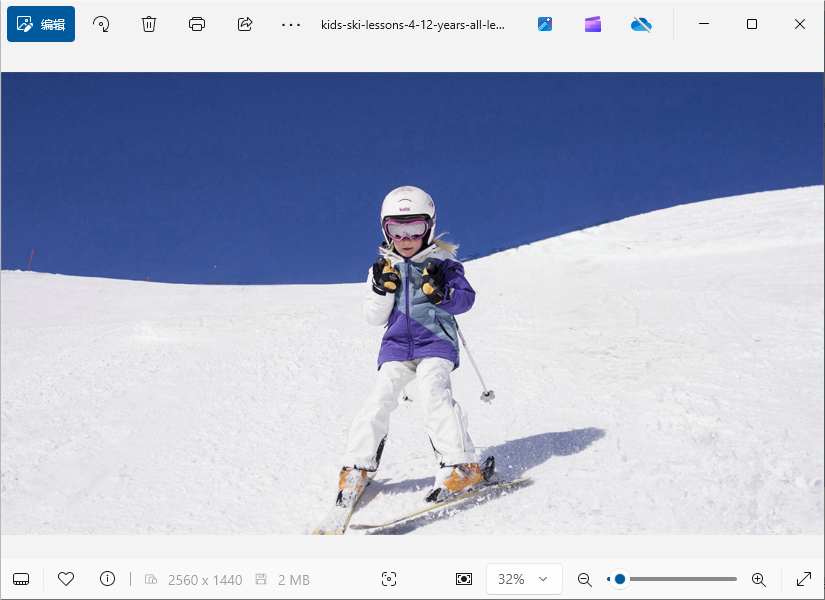
Task: Toggle the filmstrip view in the status bar
Action: [x=21, y=579]
